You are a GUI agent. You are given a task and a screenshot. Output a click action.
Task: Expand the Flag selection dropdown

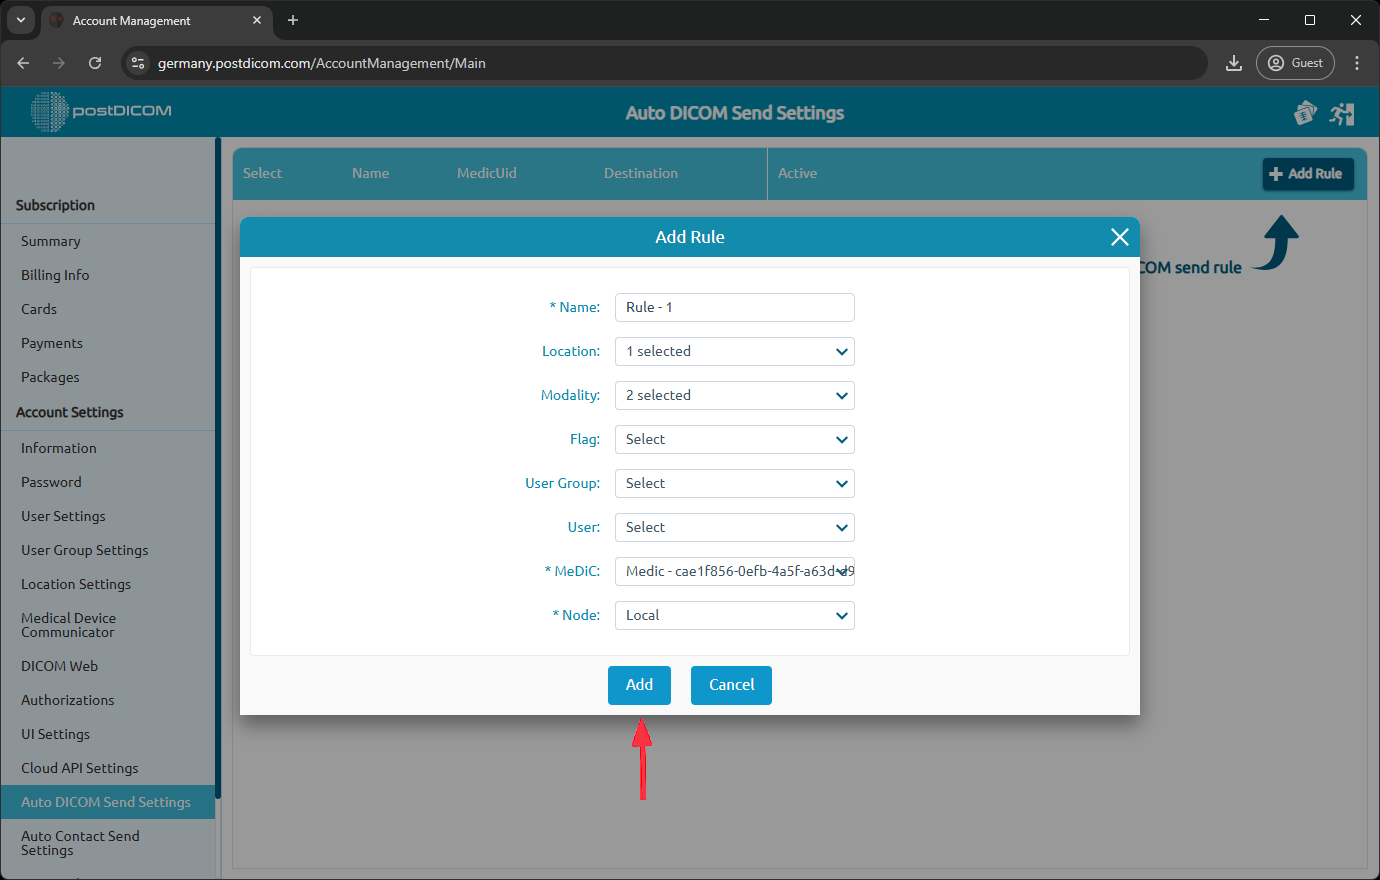735,439
